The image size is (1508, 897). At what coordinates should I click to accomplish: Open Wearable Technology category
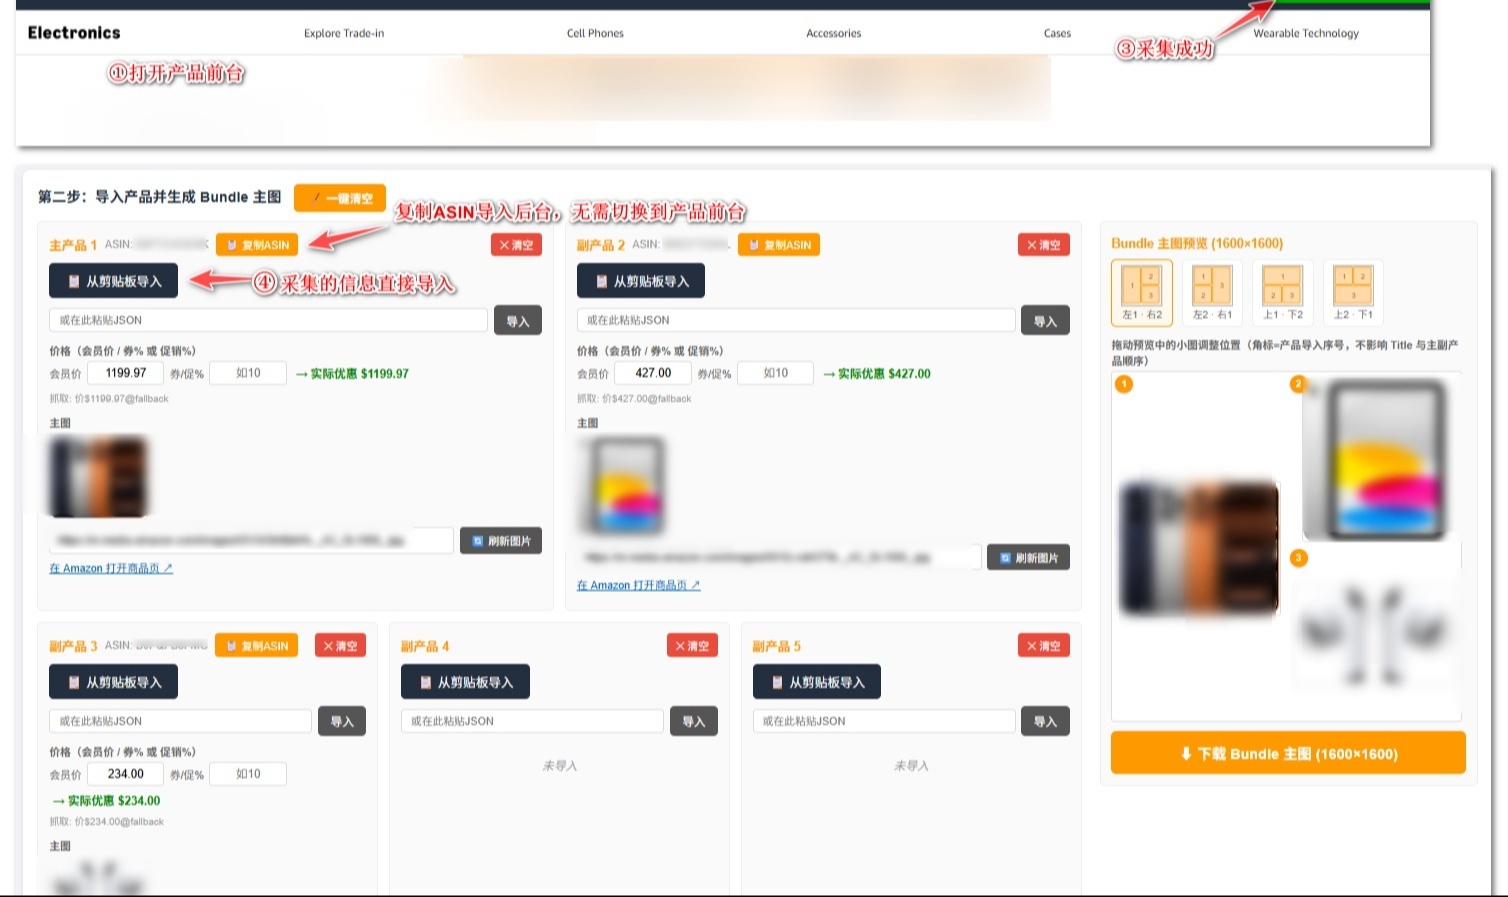1306,33
